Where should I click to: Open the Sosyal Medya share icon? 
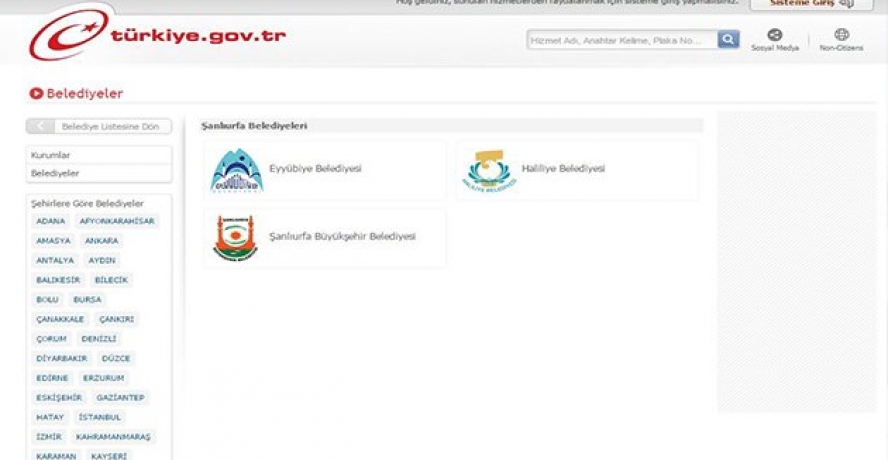(775, 35)
